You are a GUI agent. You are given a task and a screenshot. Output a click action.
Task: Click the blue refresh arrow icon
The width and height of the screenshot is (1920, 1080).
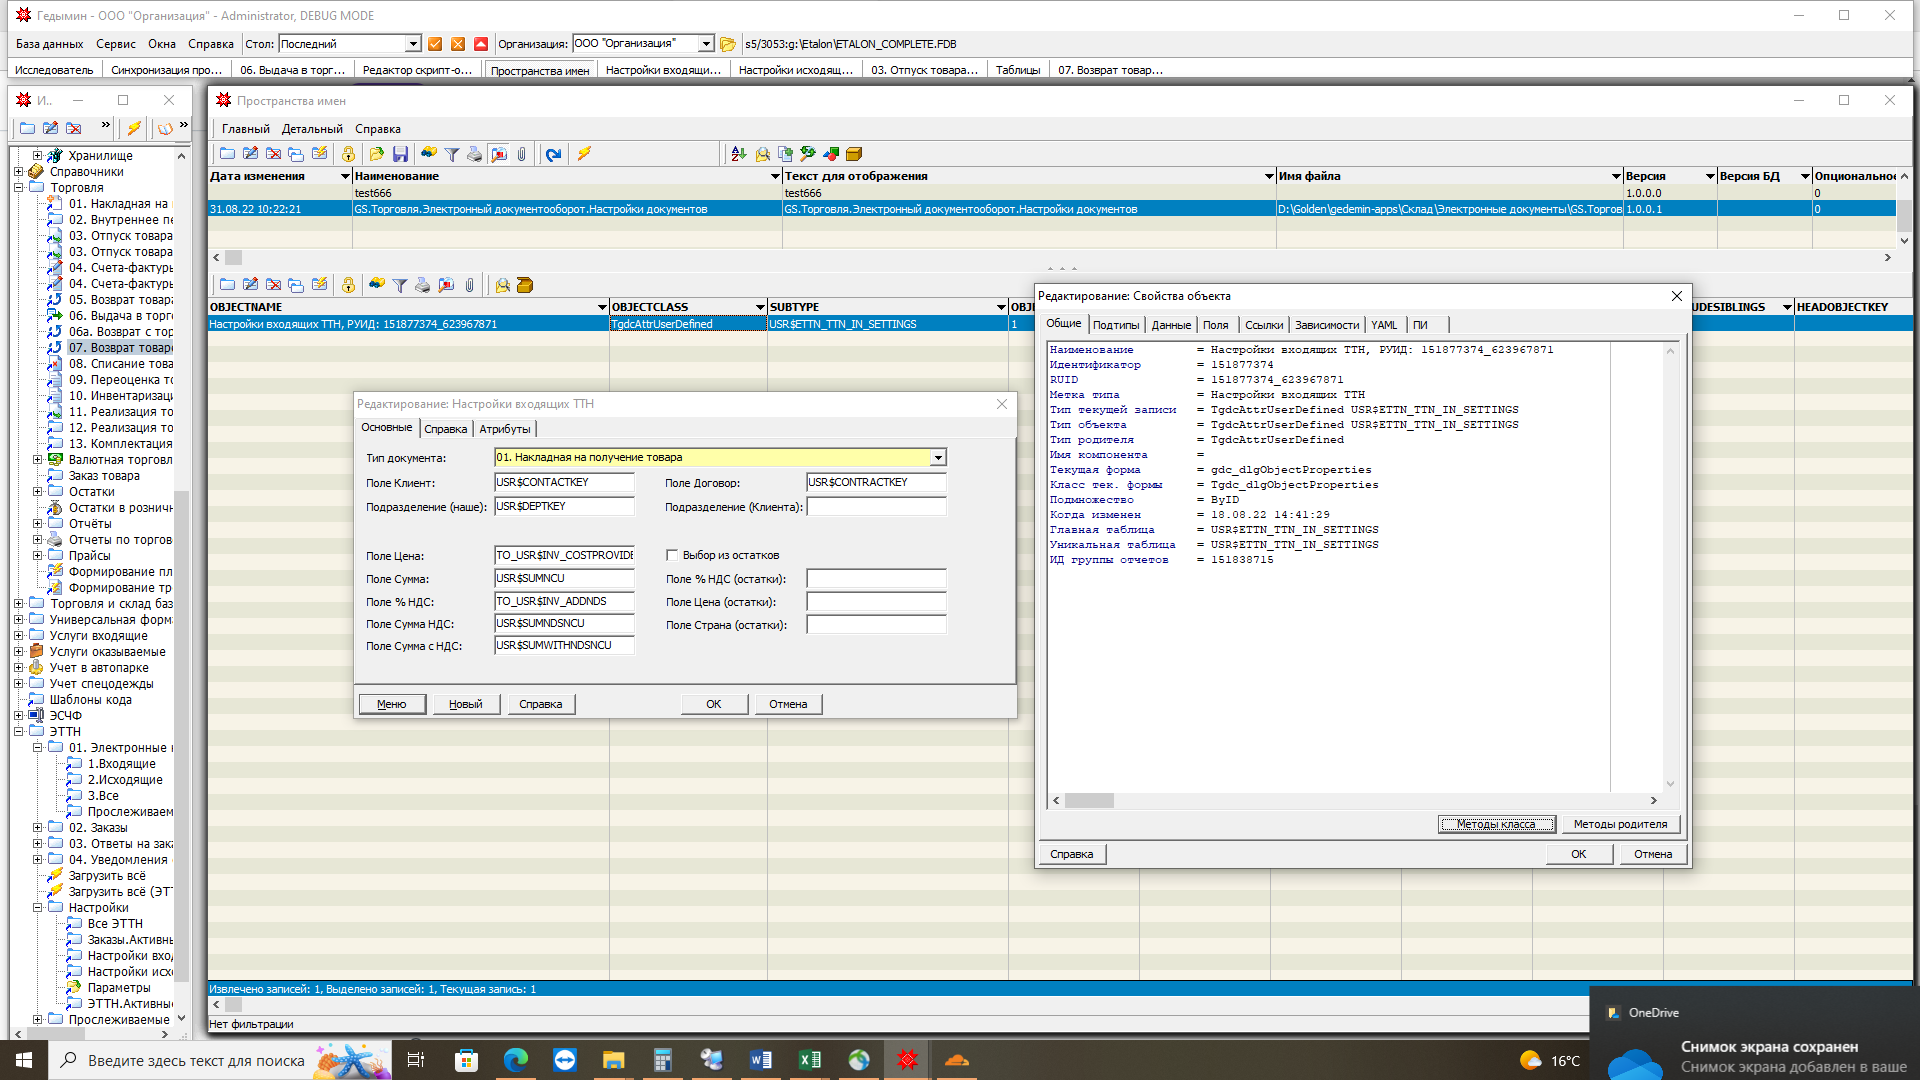point(553,154)
